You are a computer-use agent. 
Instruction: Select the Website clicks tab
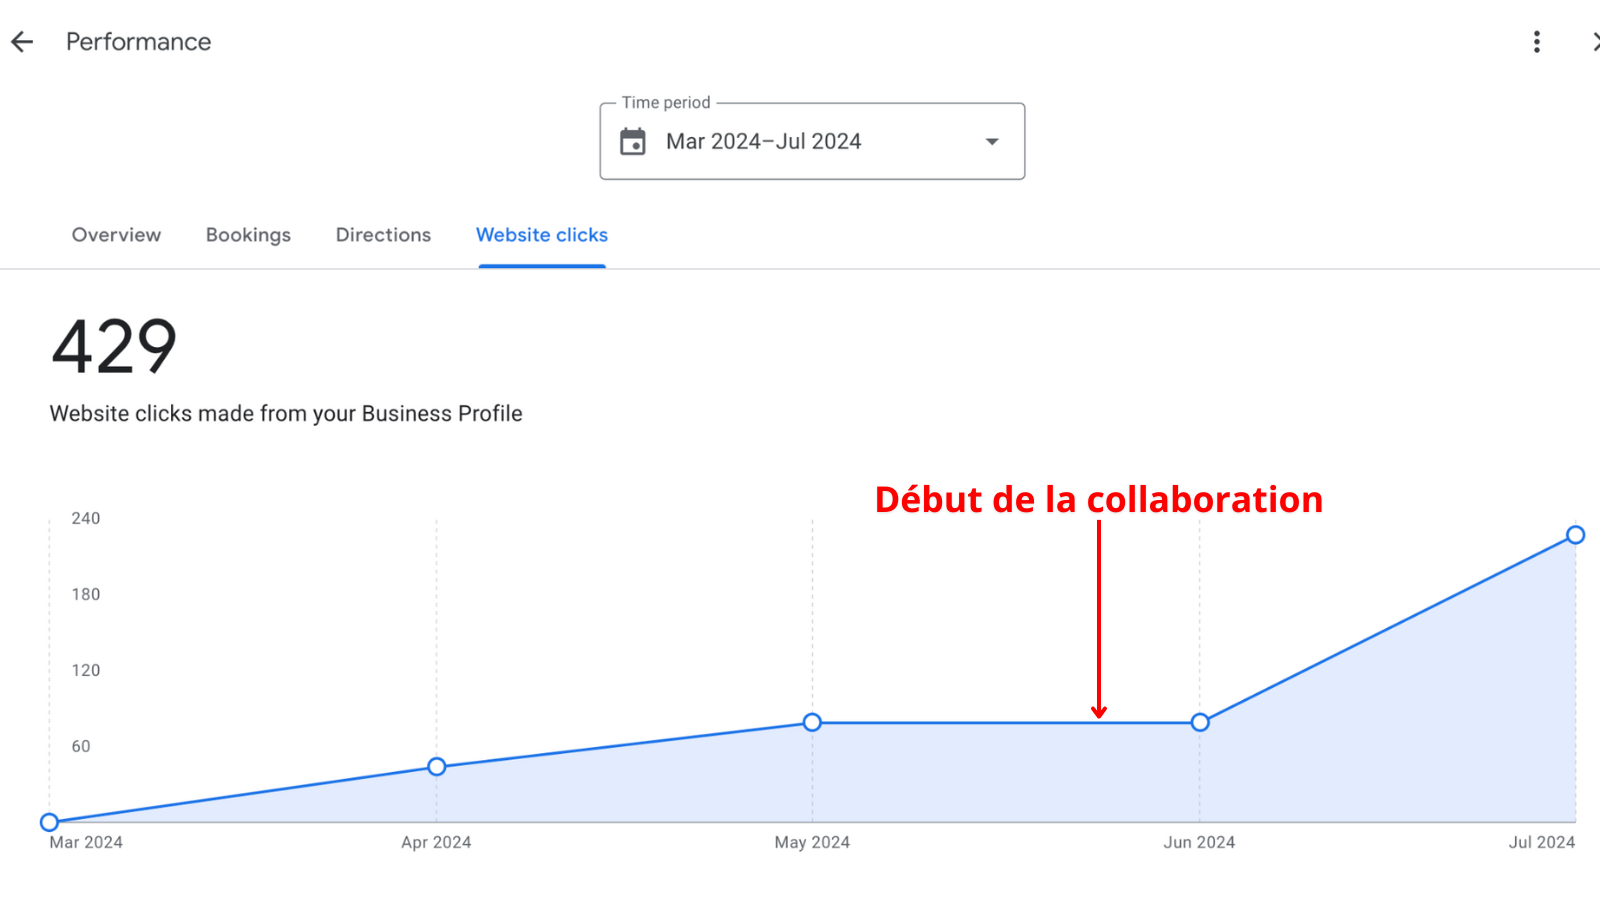point(542,235)
